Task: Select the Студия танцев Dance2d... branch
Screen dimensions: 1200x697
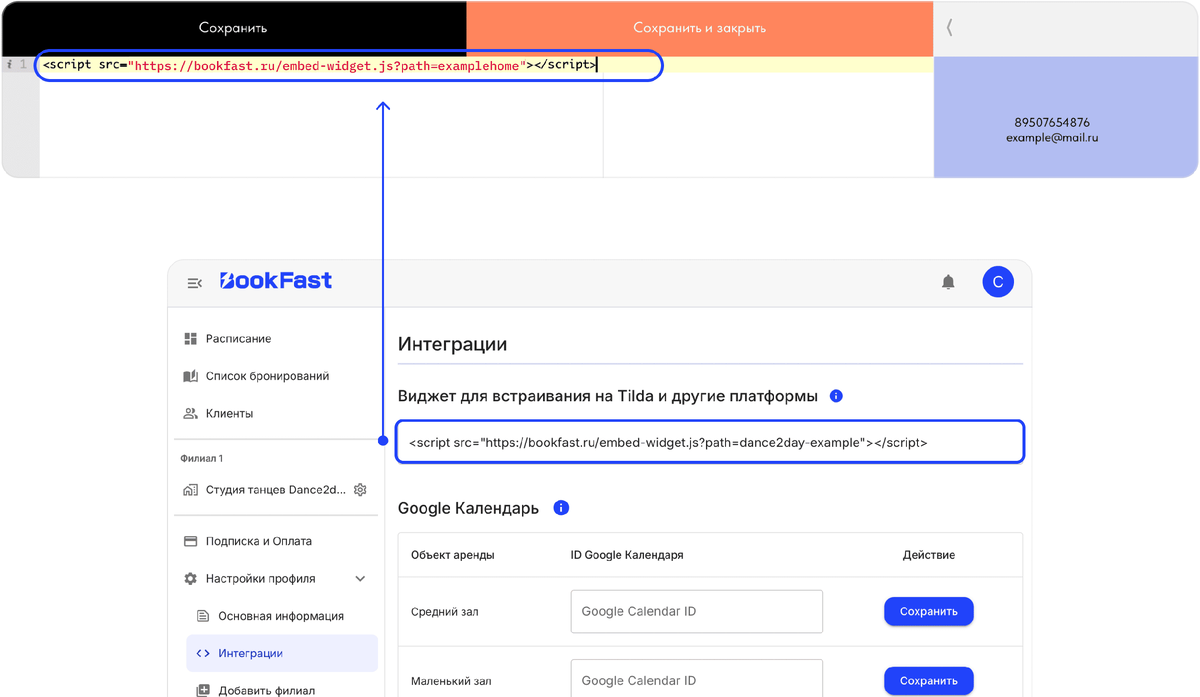Action: (276, 490)
